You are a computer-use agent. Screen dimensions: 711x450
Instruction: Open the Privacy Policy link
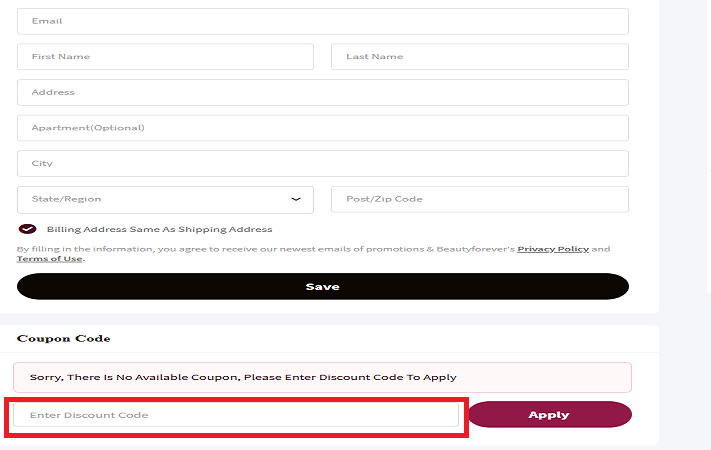[553, 249]
